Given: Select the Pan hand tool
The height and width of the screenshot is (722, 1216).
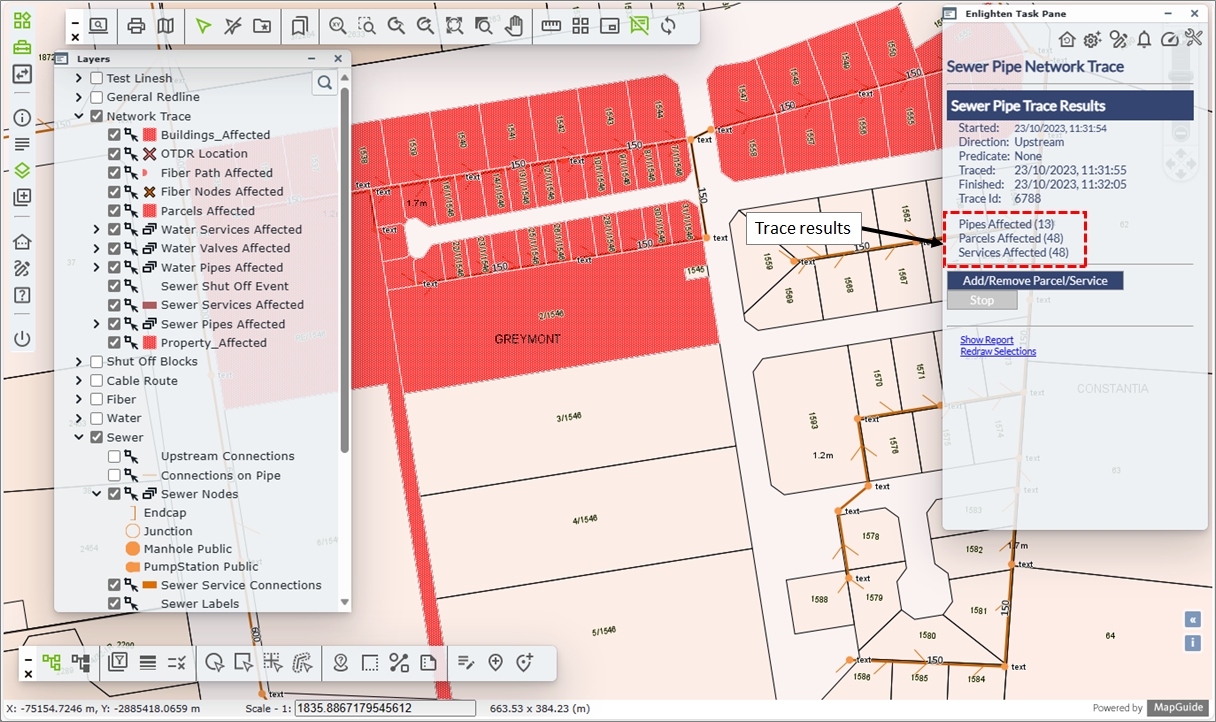Looking at the screenshot, I should tap(514, 26).
